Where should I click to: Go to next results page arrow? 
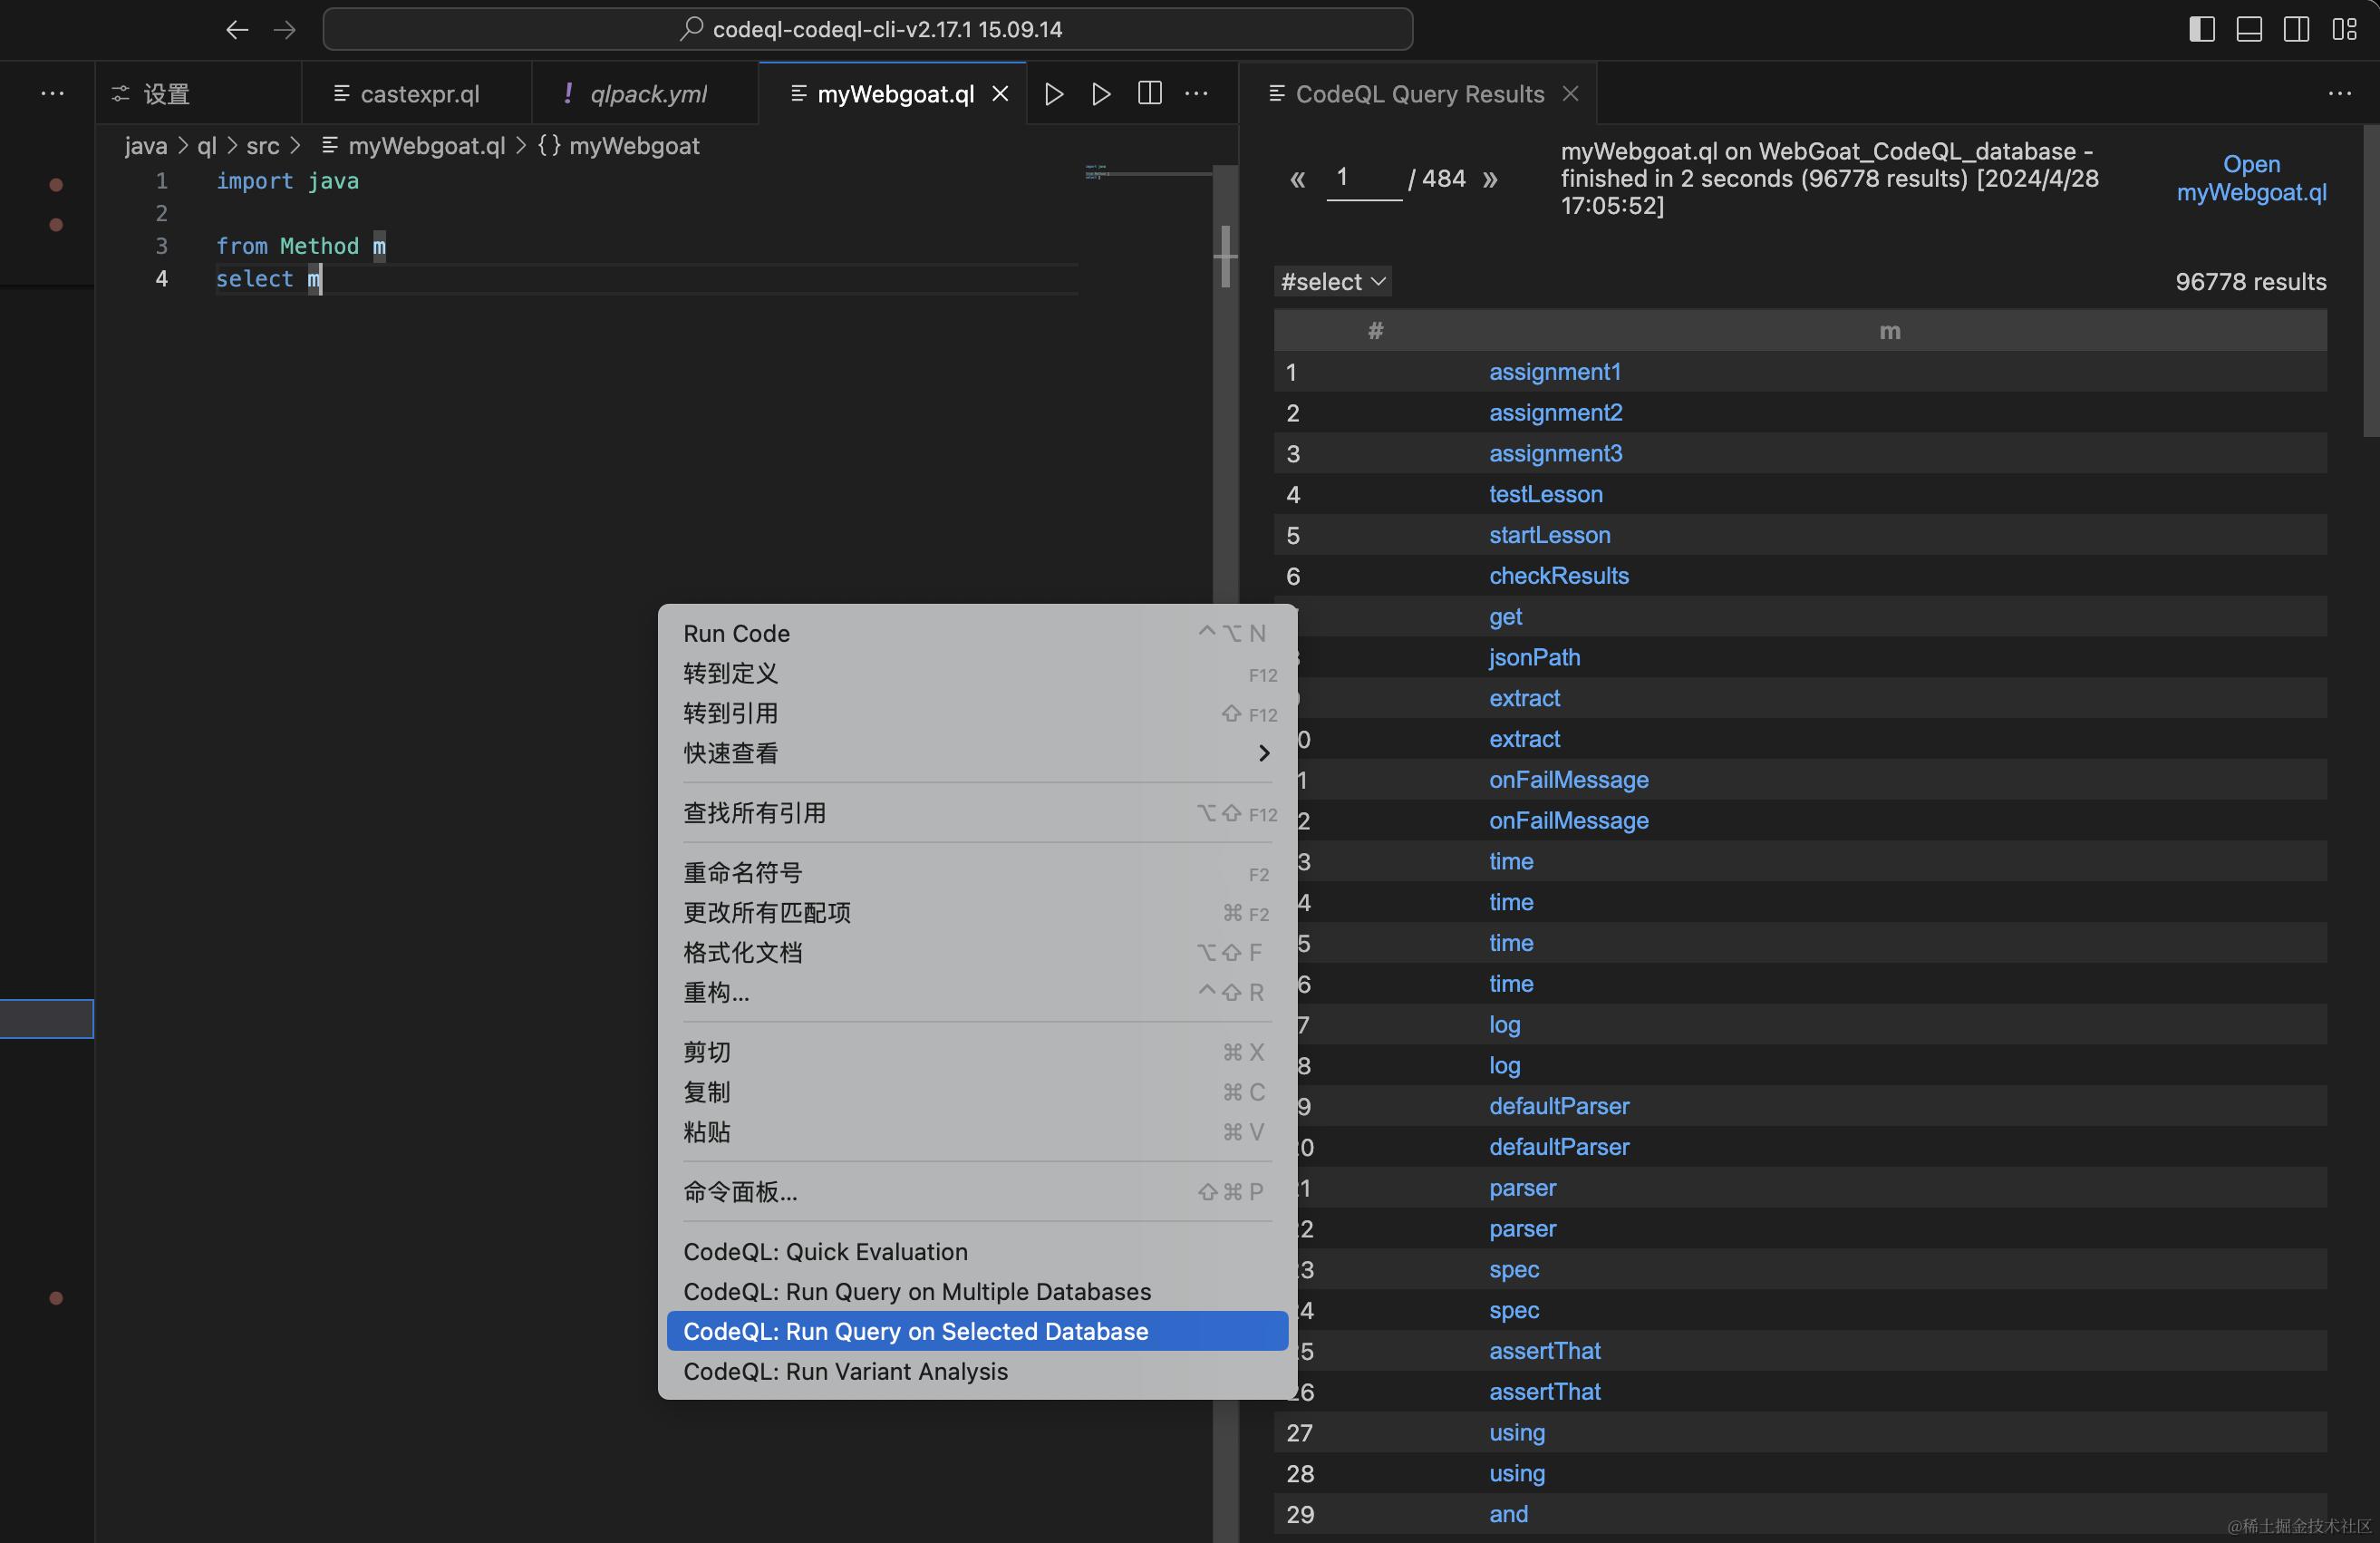[x=1490, y=180]
